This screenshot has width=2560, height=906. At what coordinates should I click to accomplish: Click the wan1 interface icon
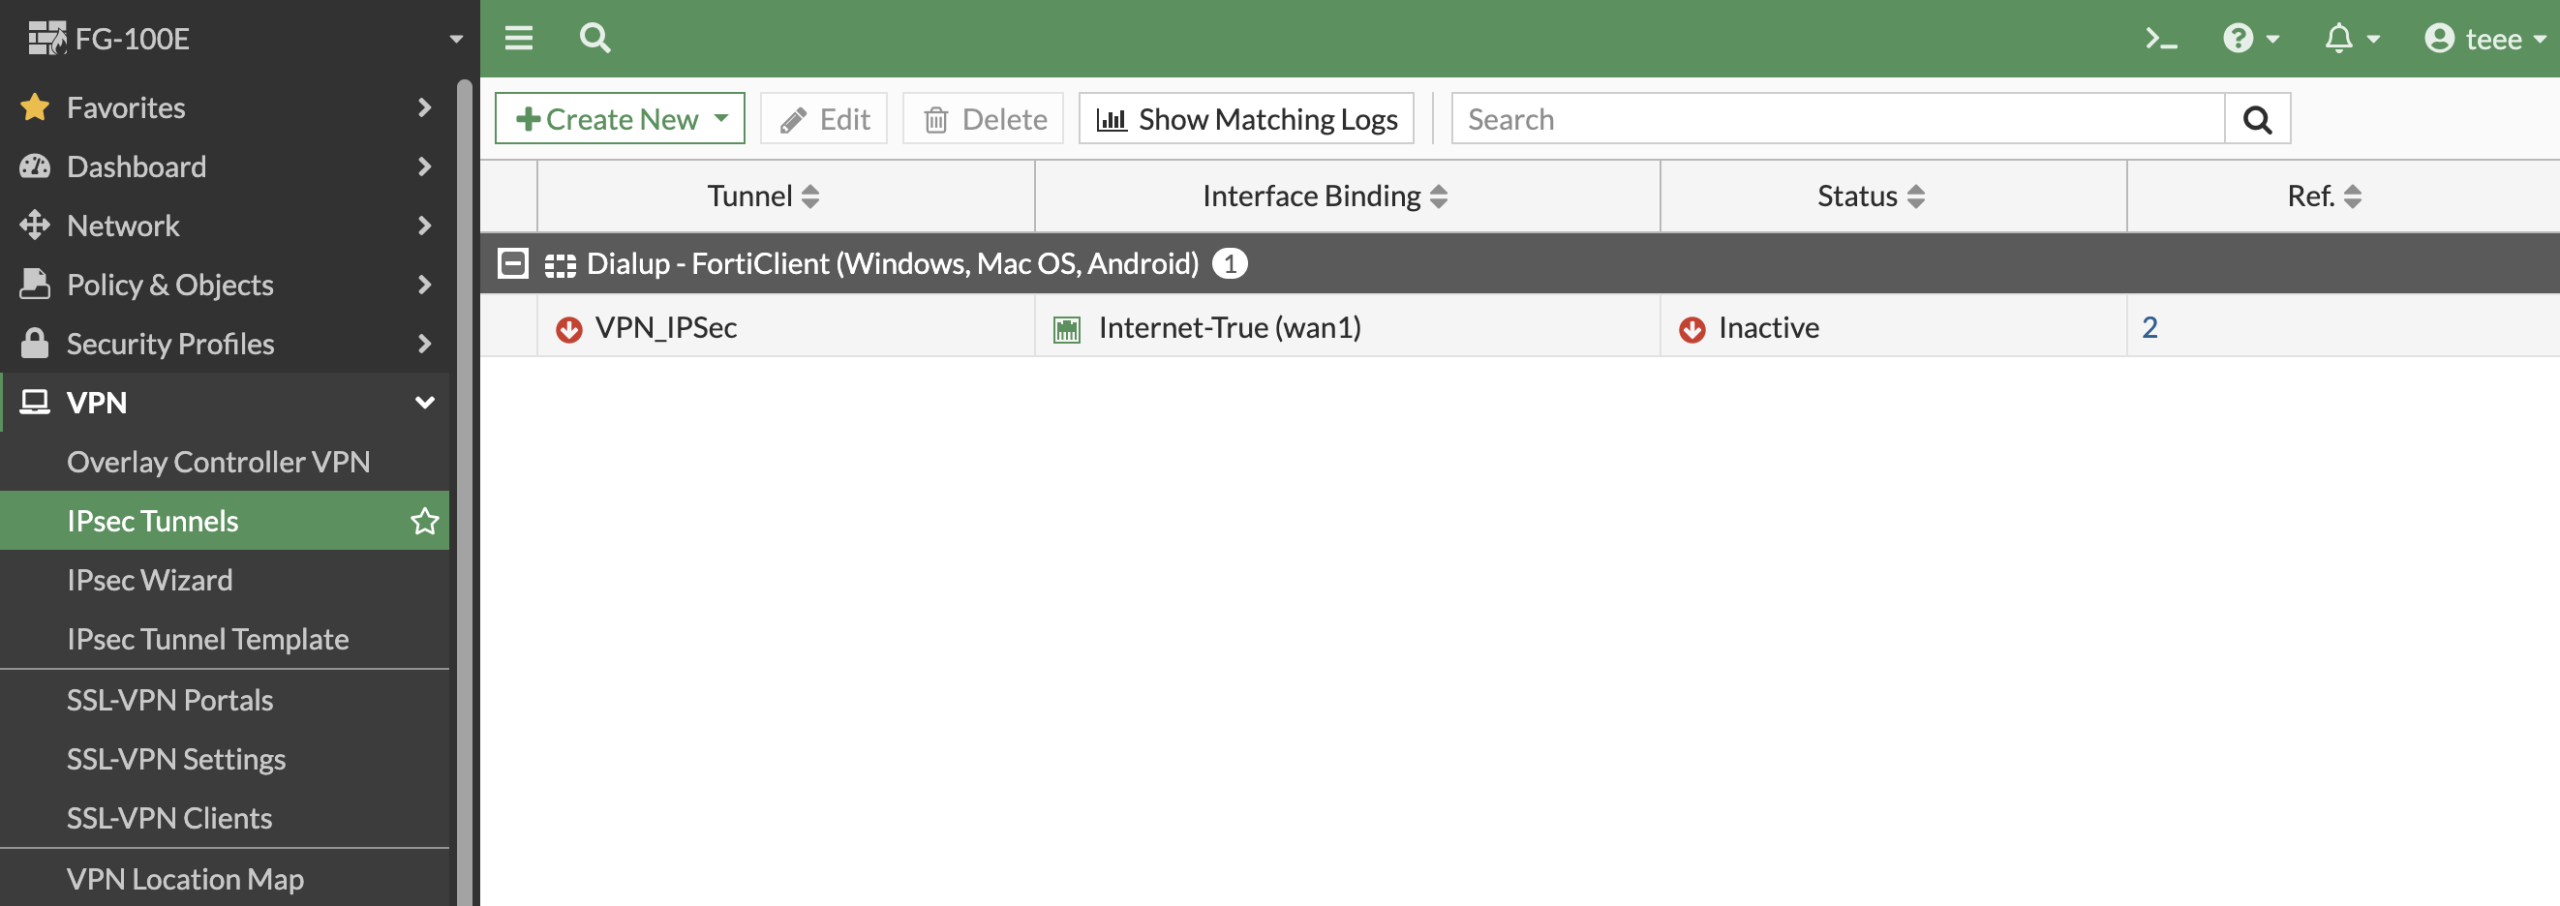click(x=1067, y=329)
